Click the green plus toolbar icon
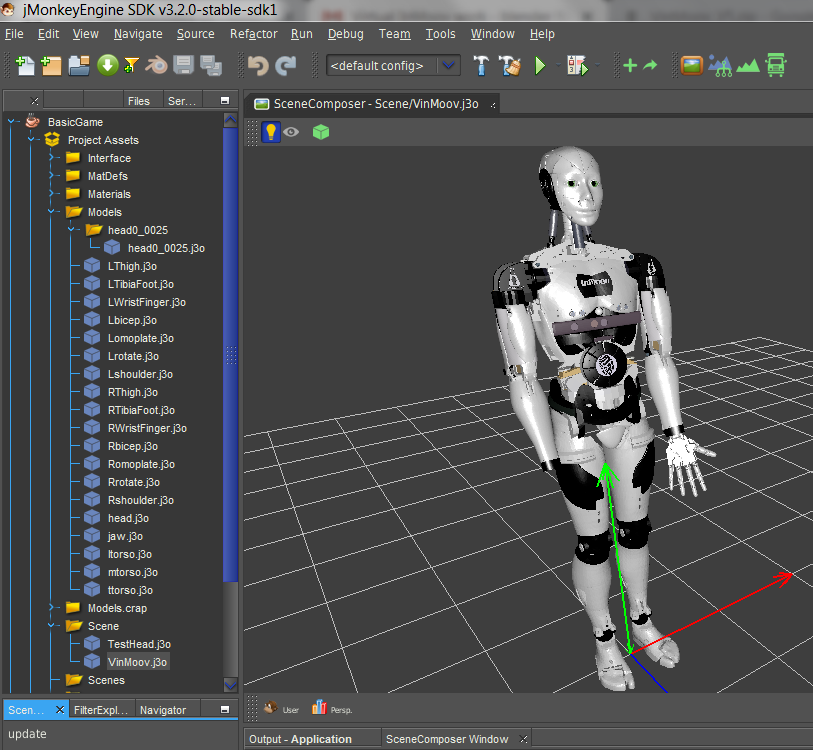813x750 pixels. click(630, 65)
